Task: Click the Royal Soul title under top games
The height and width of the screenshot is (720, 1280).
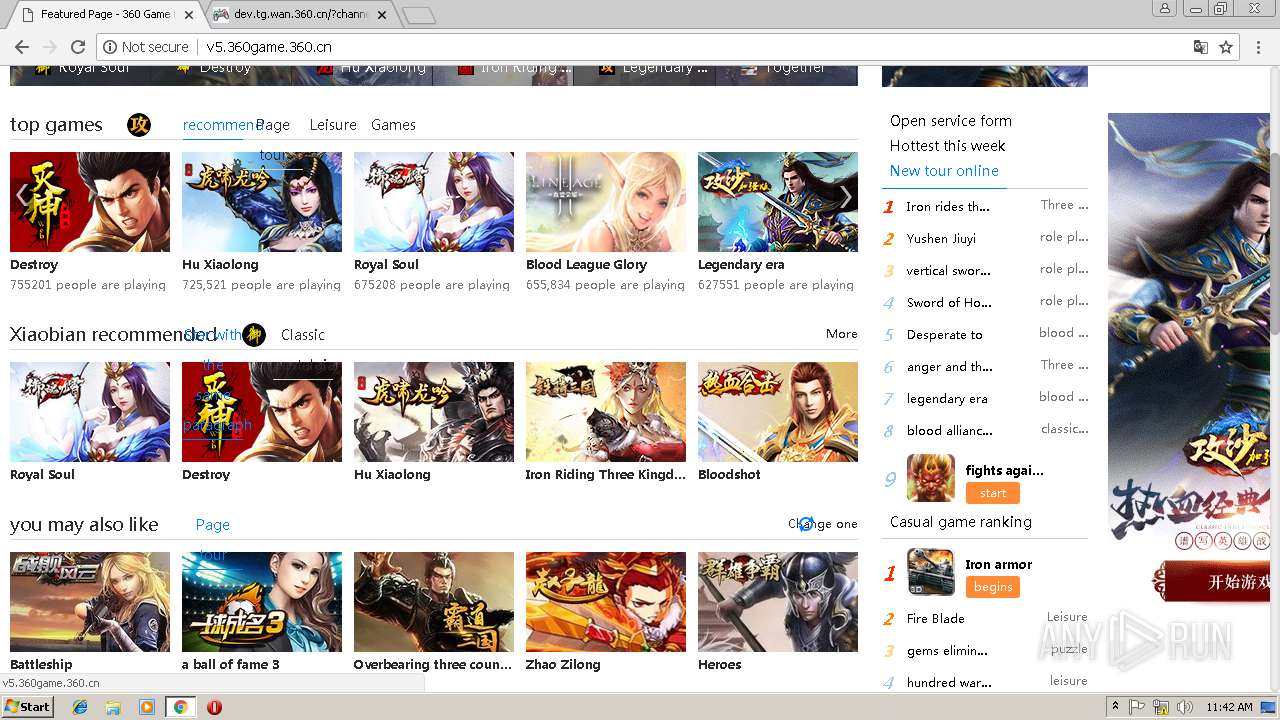Action: click(386, 265)
